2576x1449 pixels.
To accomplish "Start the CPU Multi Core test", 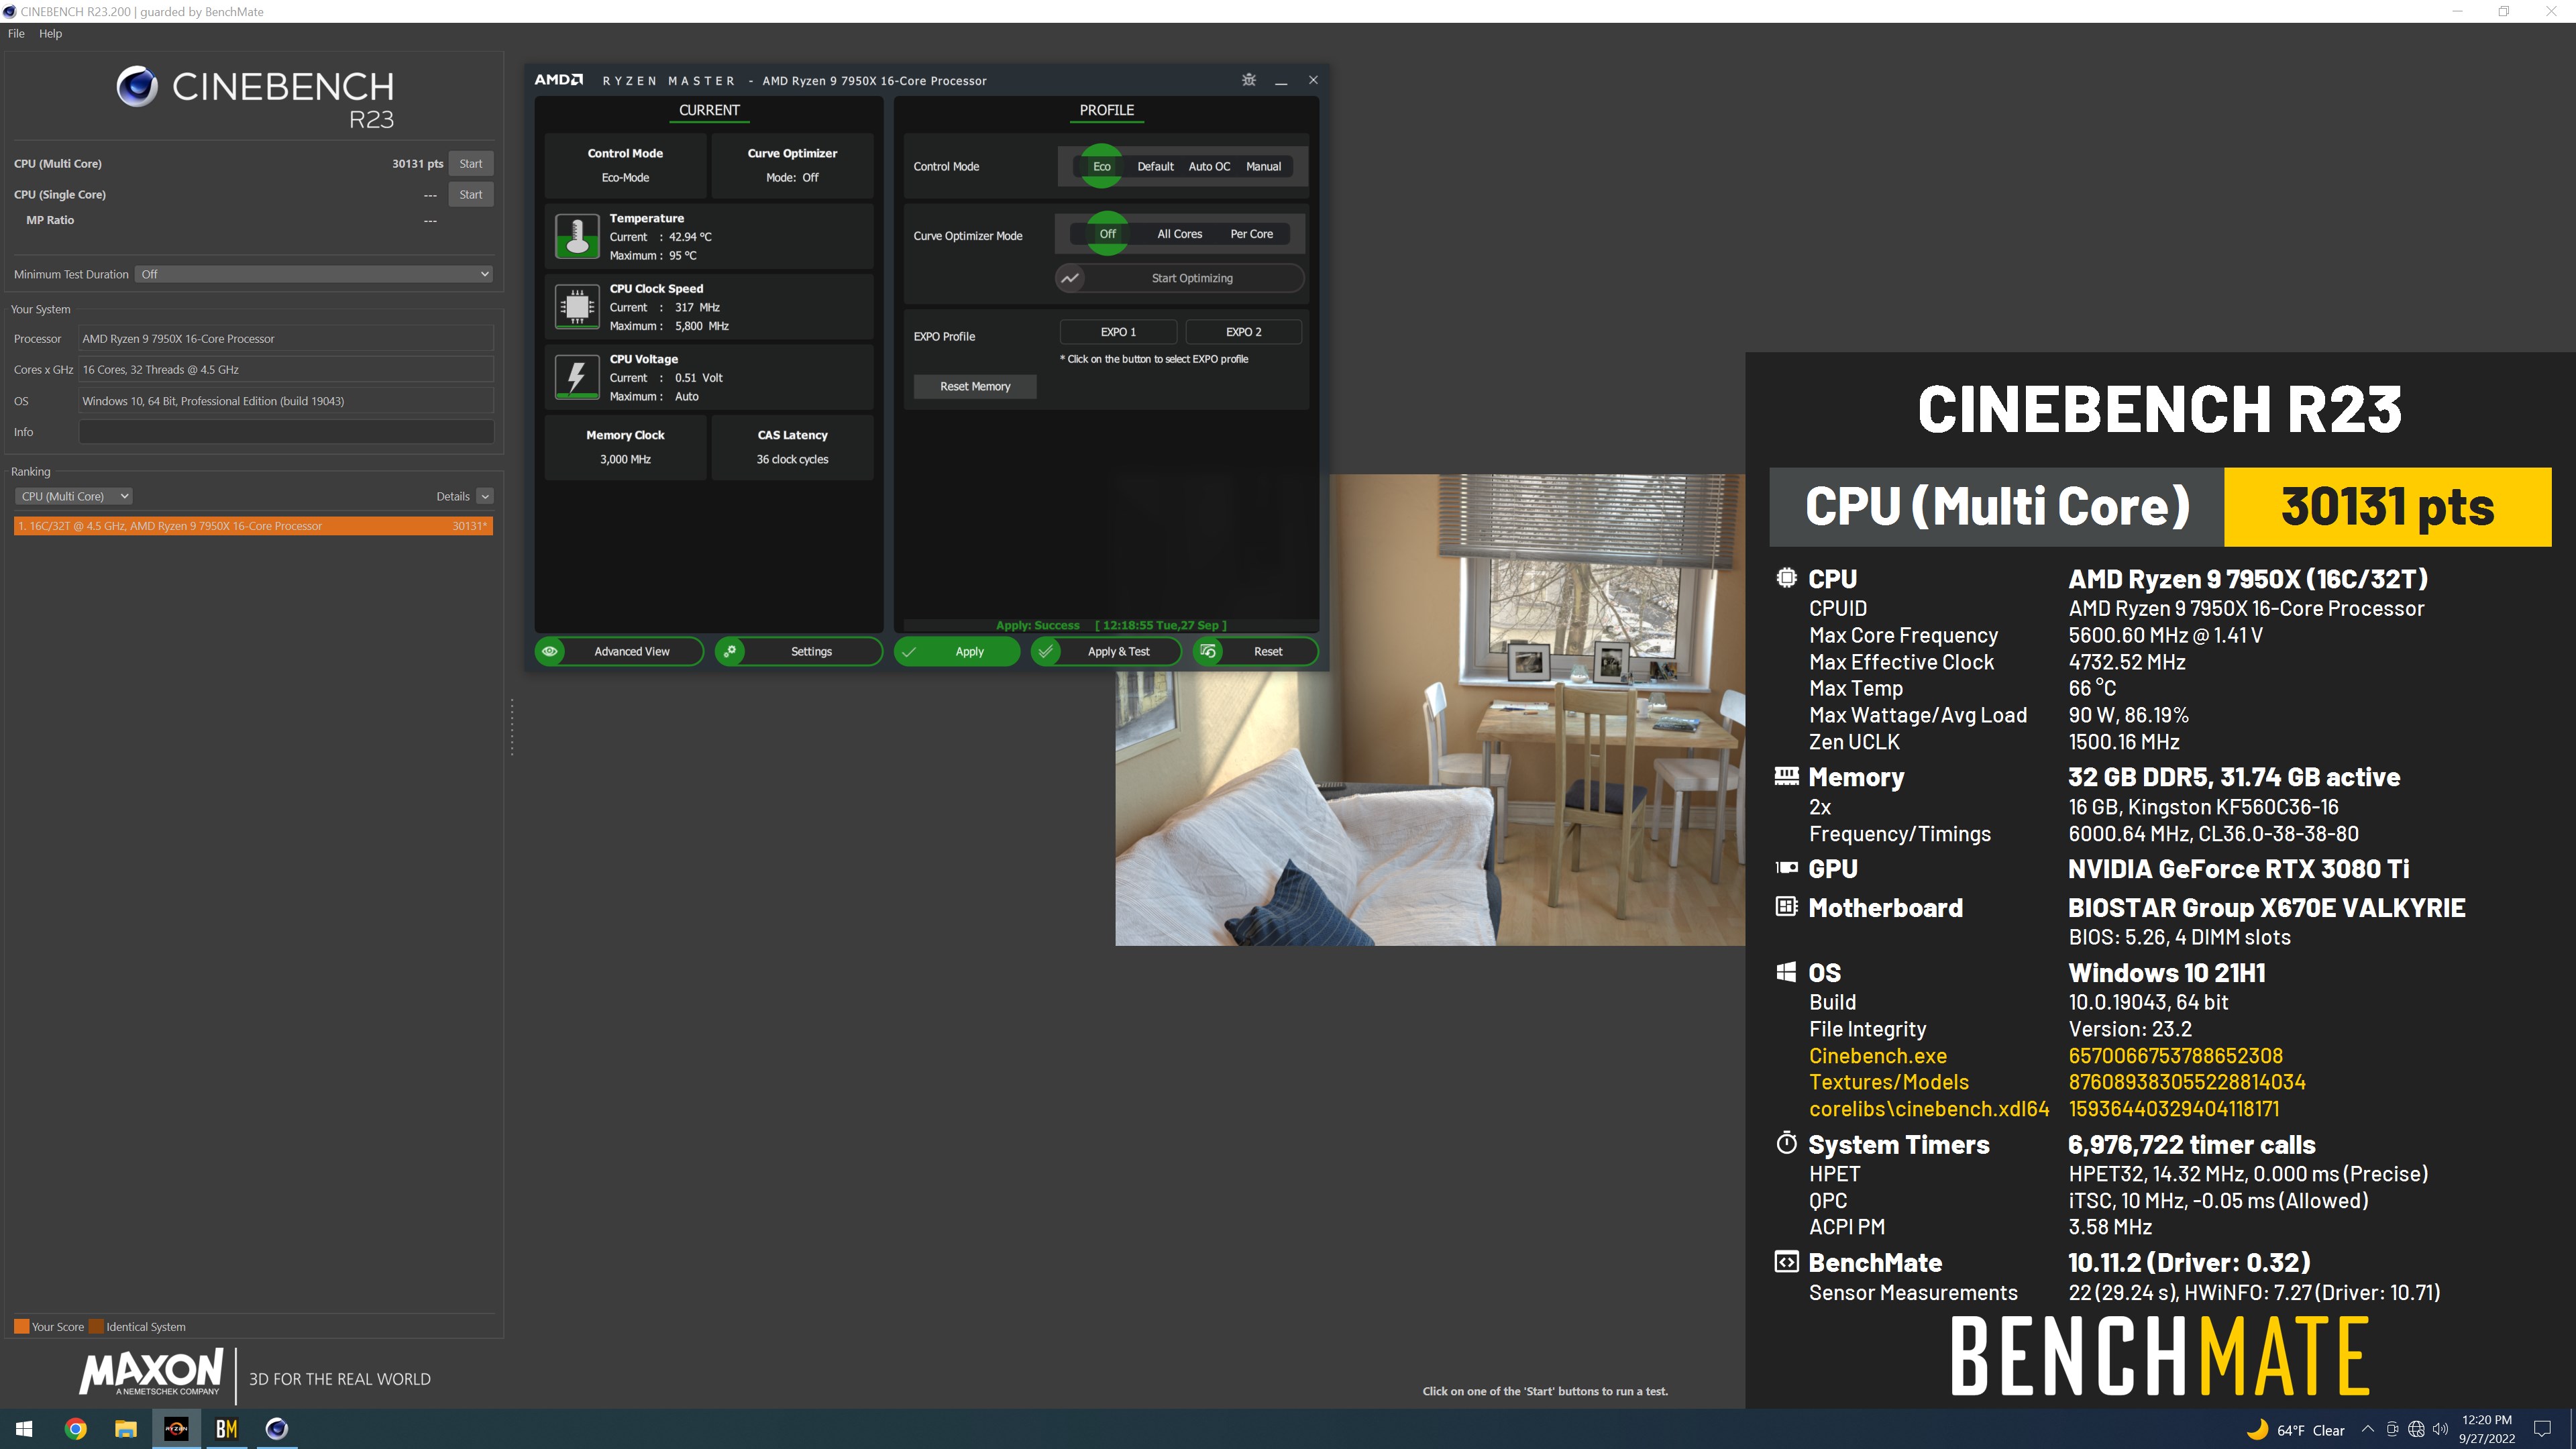I will pos(470,164).
